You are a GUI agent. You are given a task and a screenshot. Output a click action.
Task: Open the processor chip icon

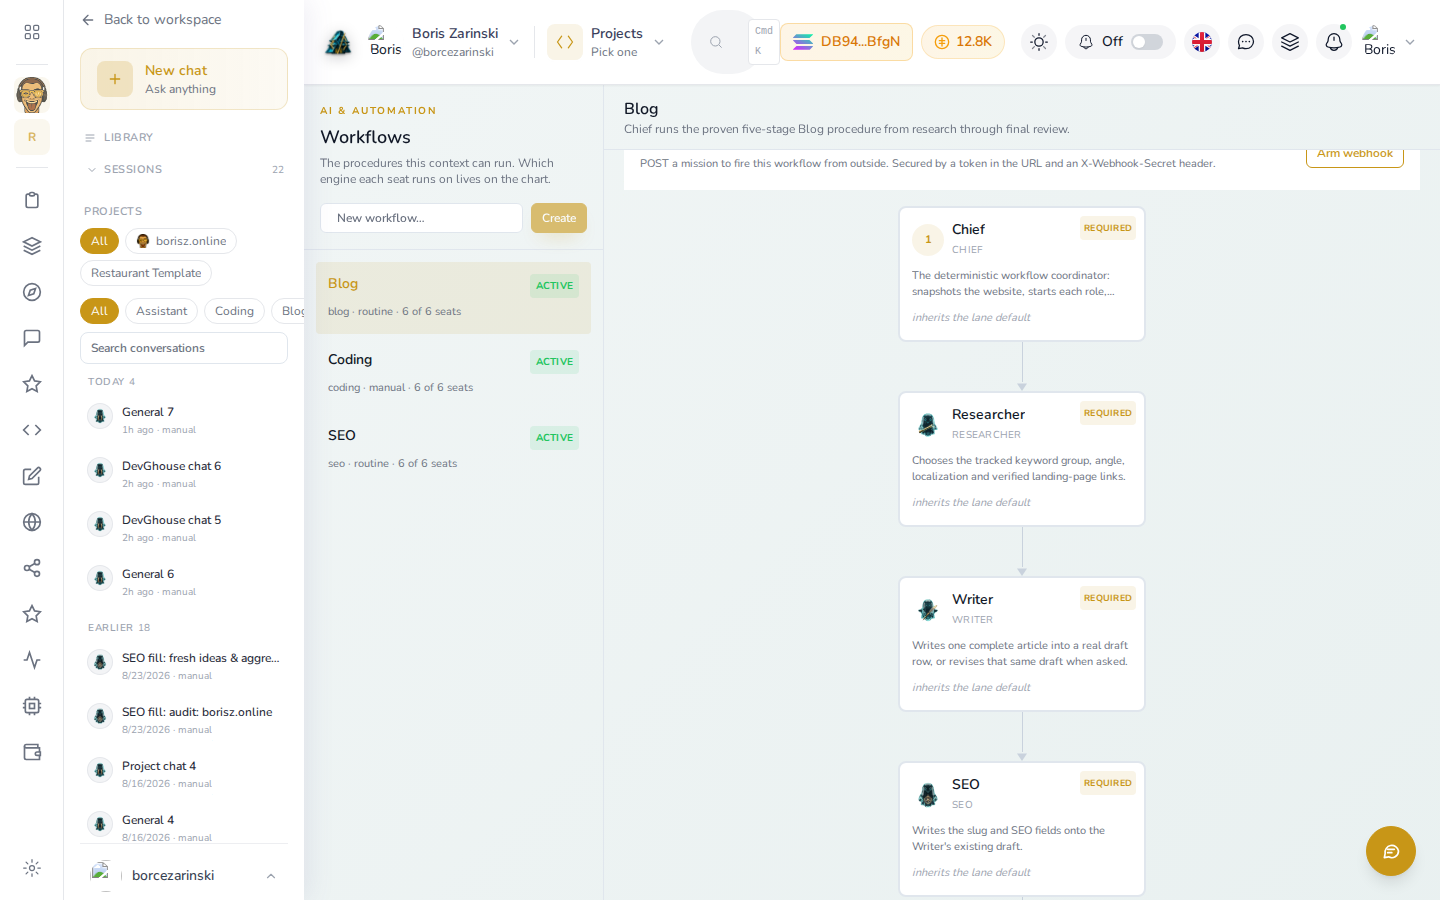[x=32, y=706]
